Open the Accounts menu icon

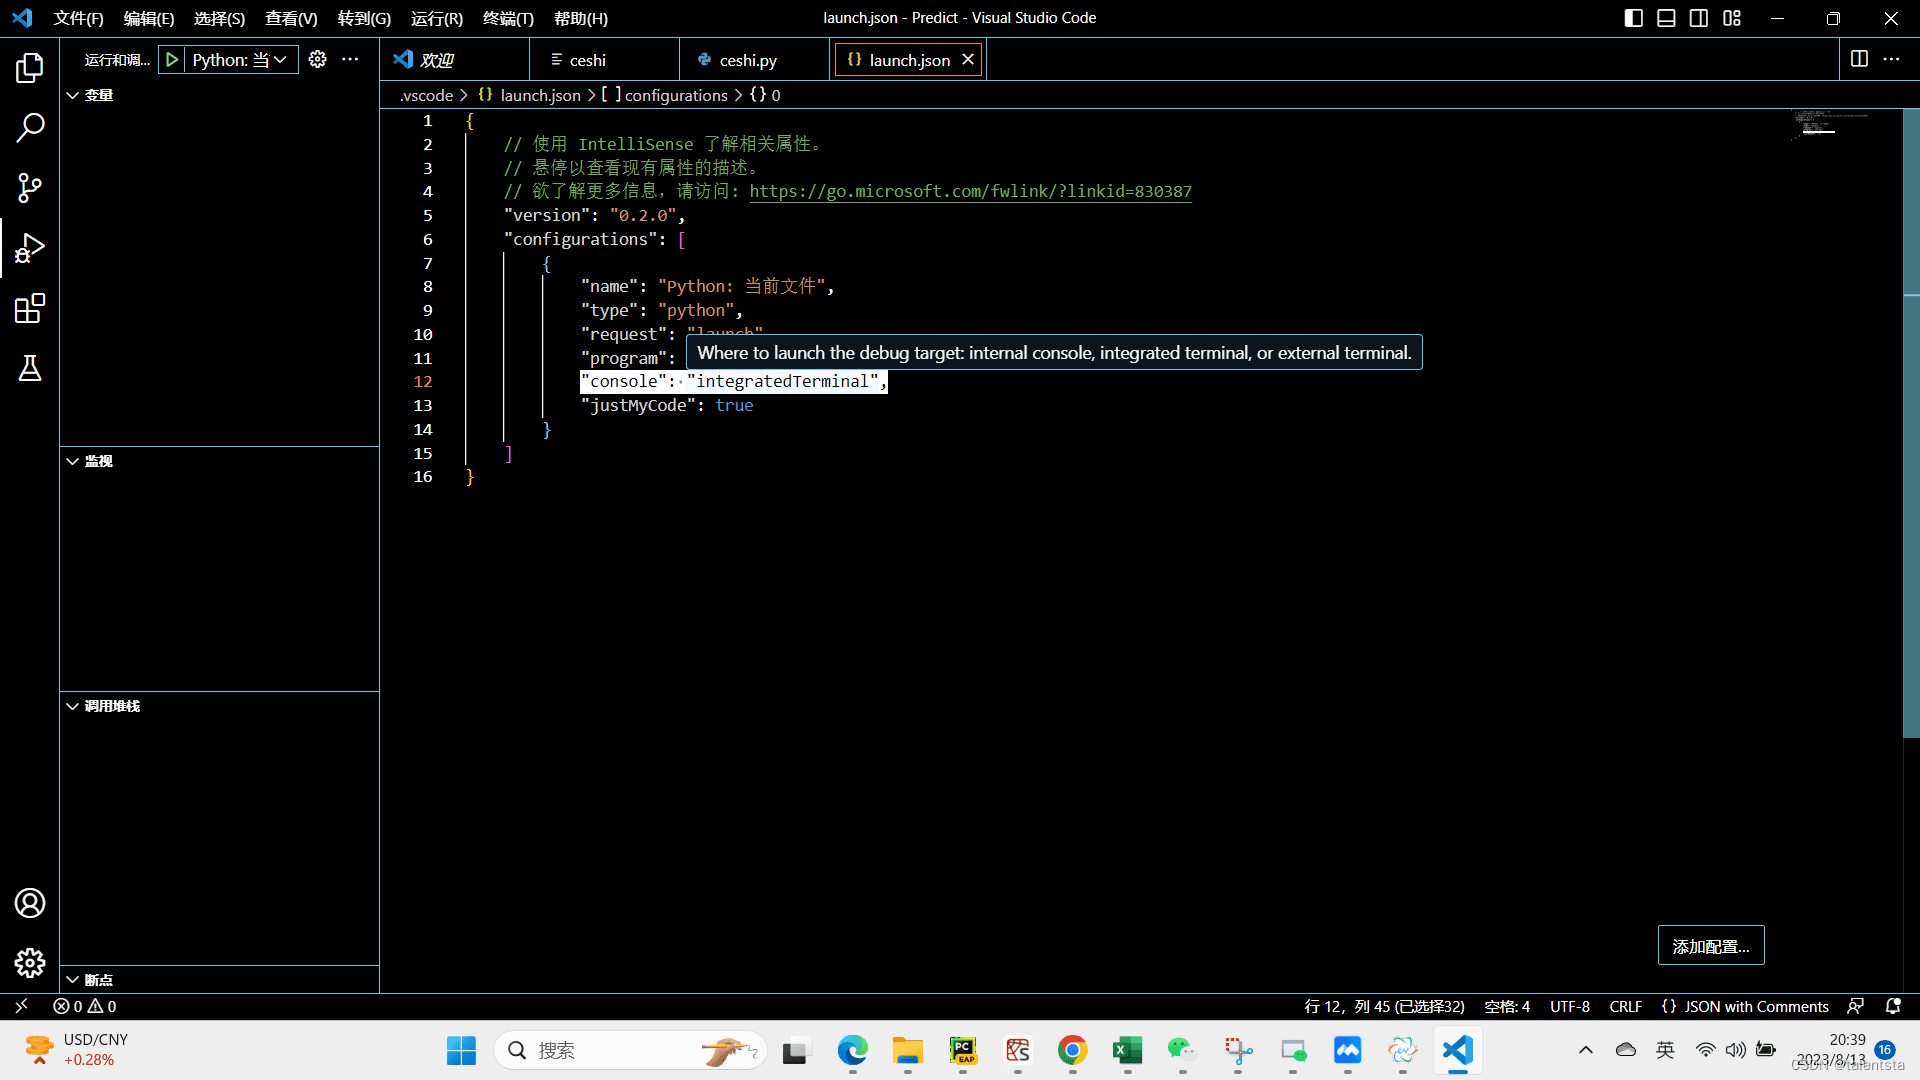point(30,903)
